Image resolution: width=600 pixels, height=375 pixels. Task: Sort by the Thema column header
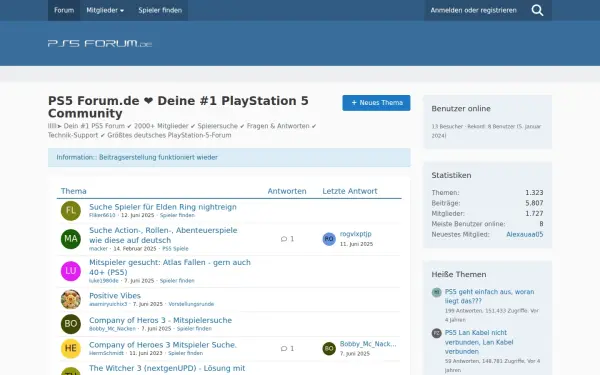(73, 191)
